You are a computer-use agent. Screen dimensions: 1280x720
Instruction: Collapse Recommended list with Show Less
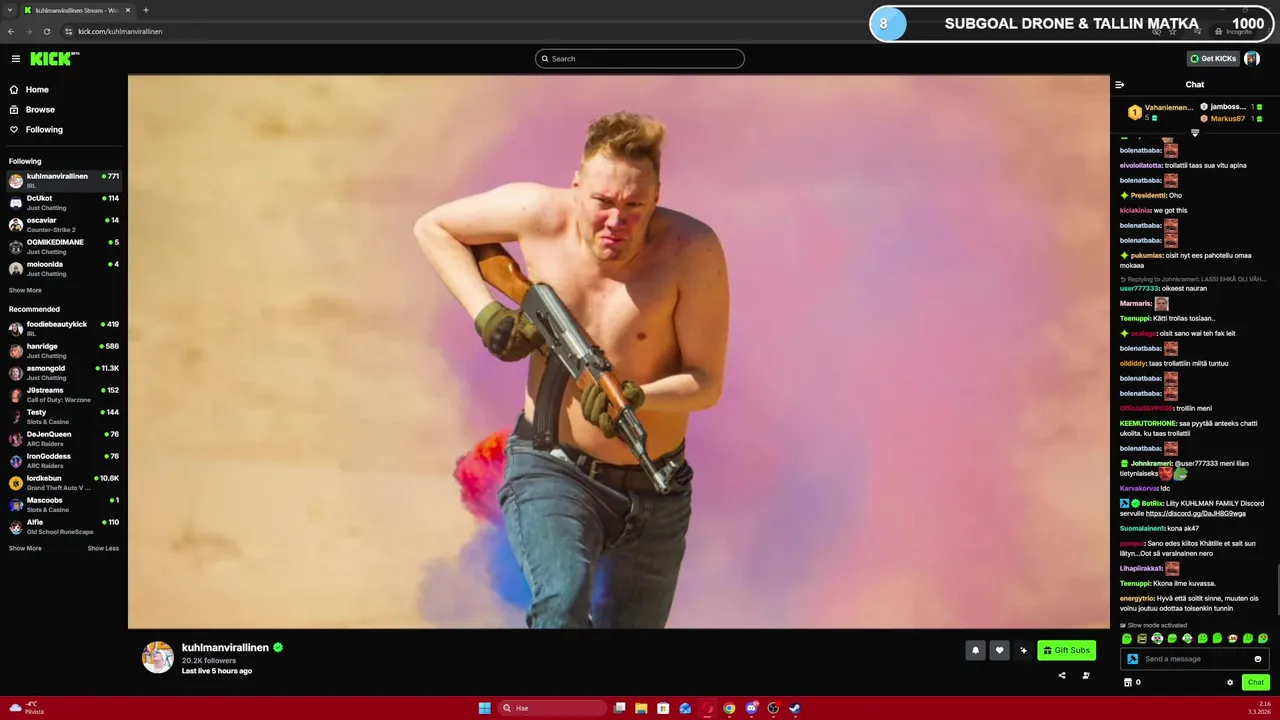(103, 548)
